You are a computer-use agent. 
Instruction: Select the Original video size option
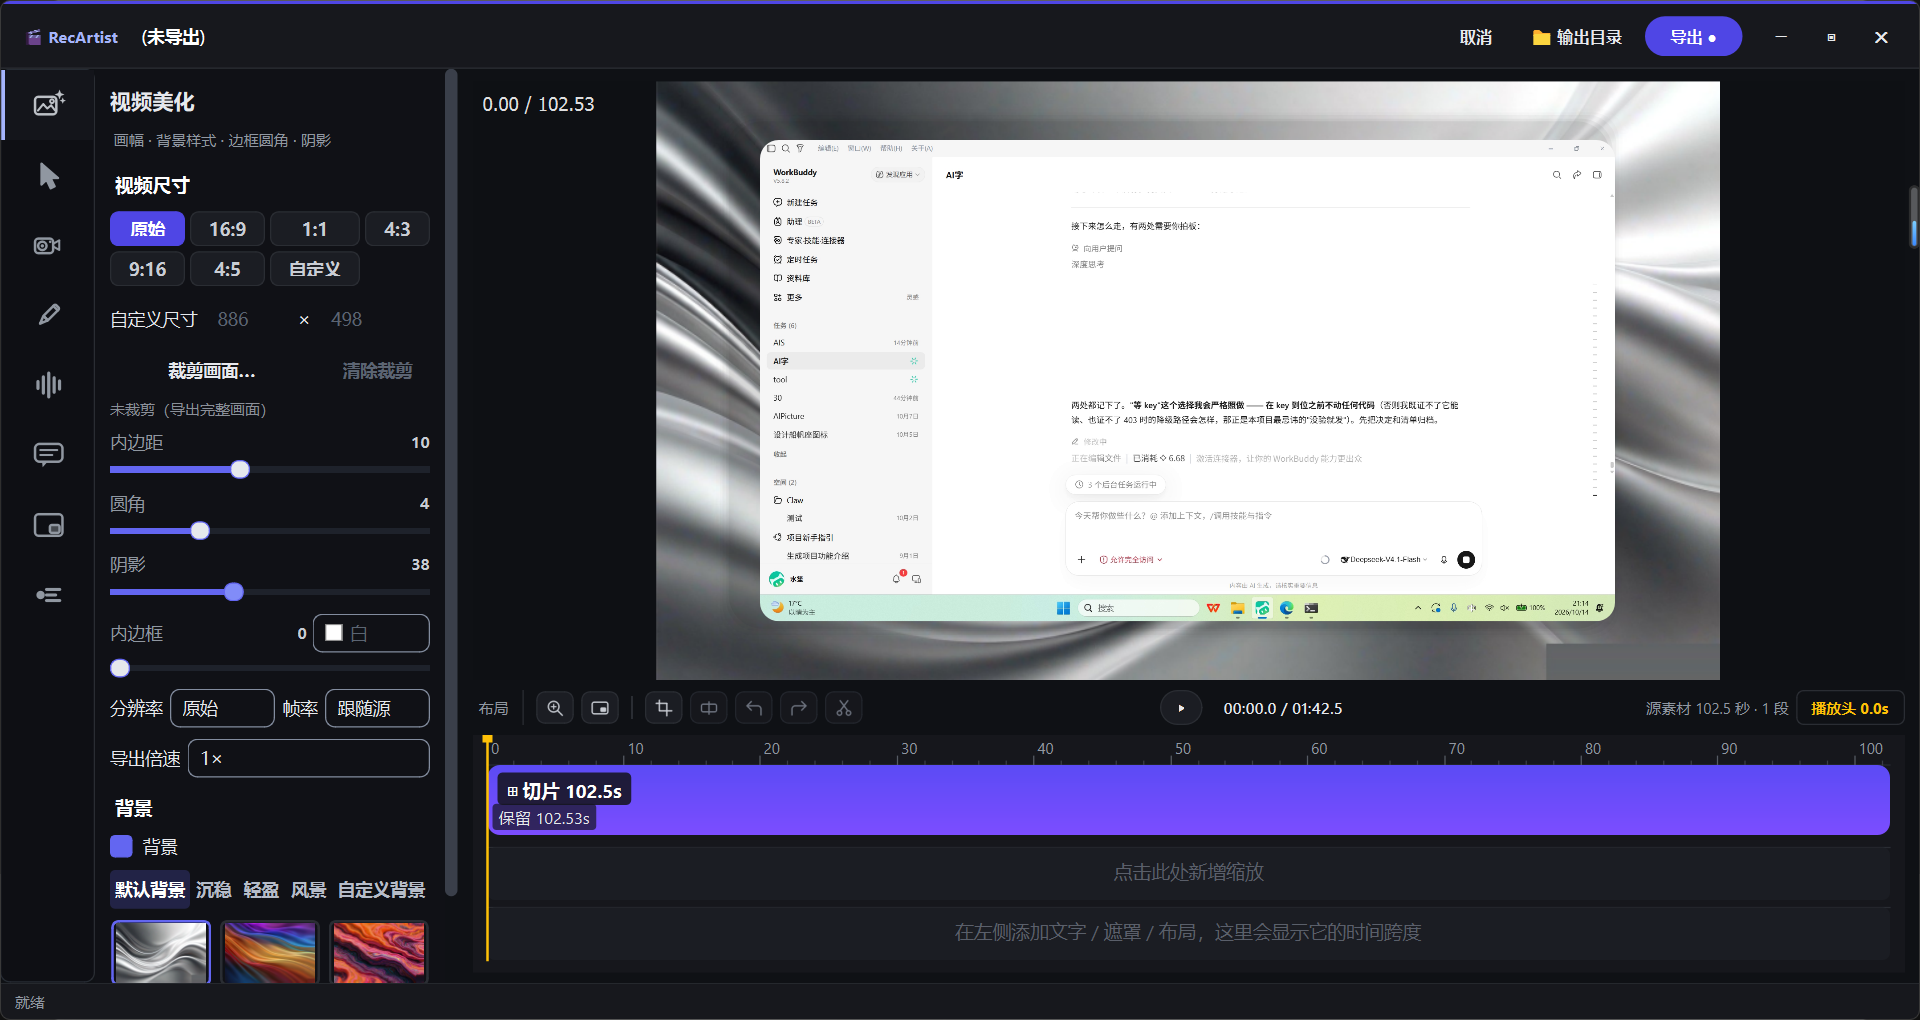(148, 229)
